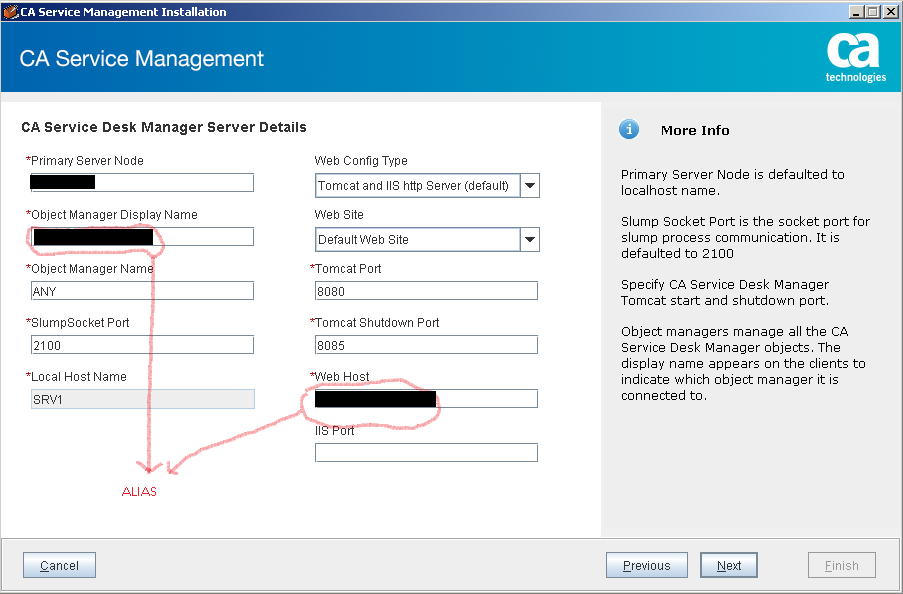Go back with the Previous button
The height and width of the screenshot is (594, 903).
646,565
